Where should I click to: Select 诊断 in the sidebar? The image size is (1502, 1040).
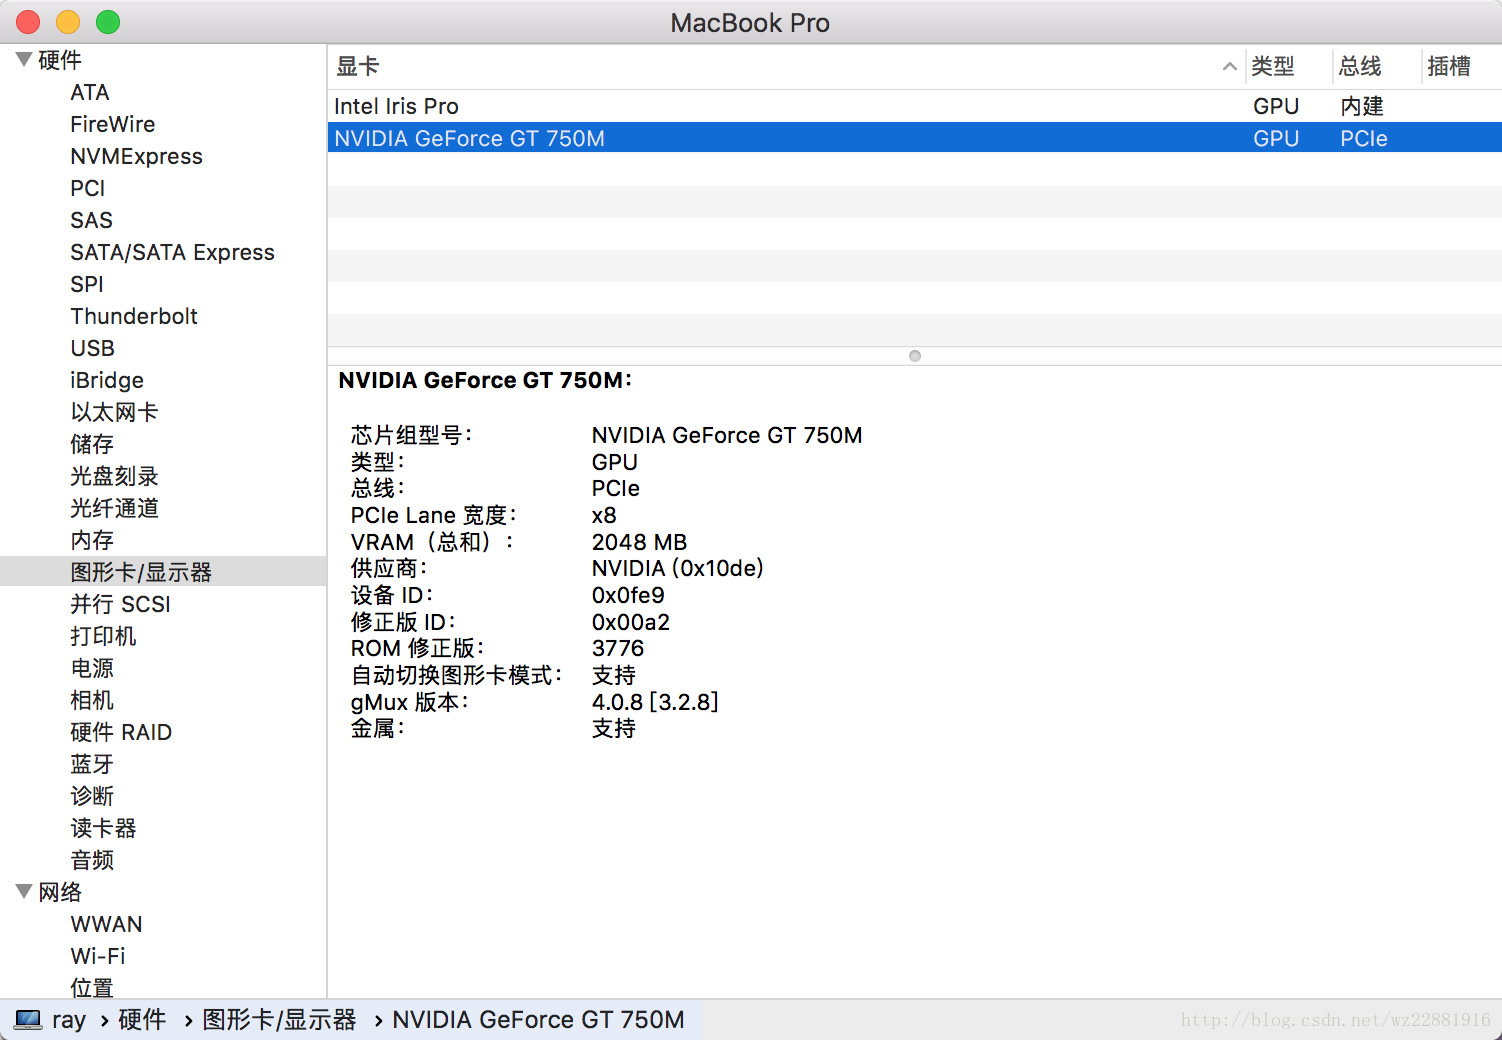click(x=92, y=796)
